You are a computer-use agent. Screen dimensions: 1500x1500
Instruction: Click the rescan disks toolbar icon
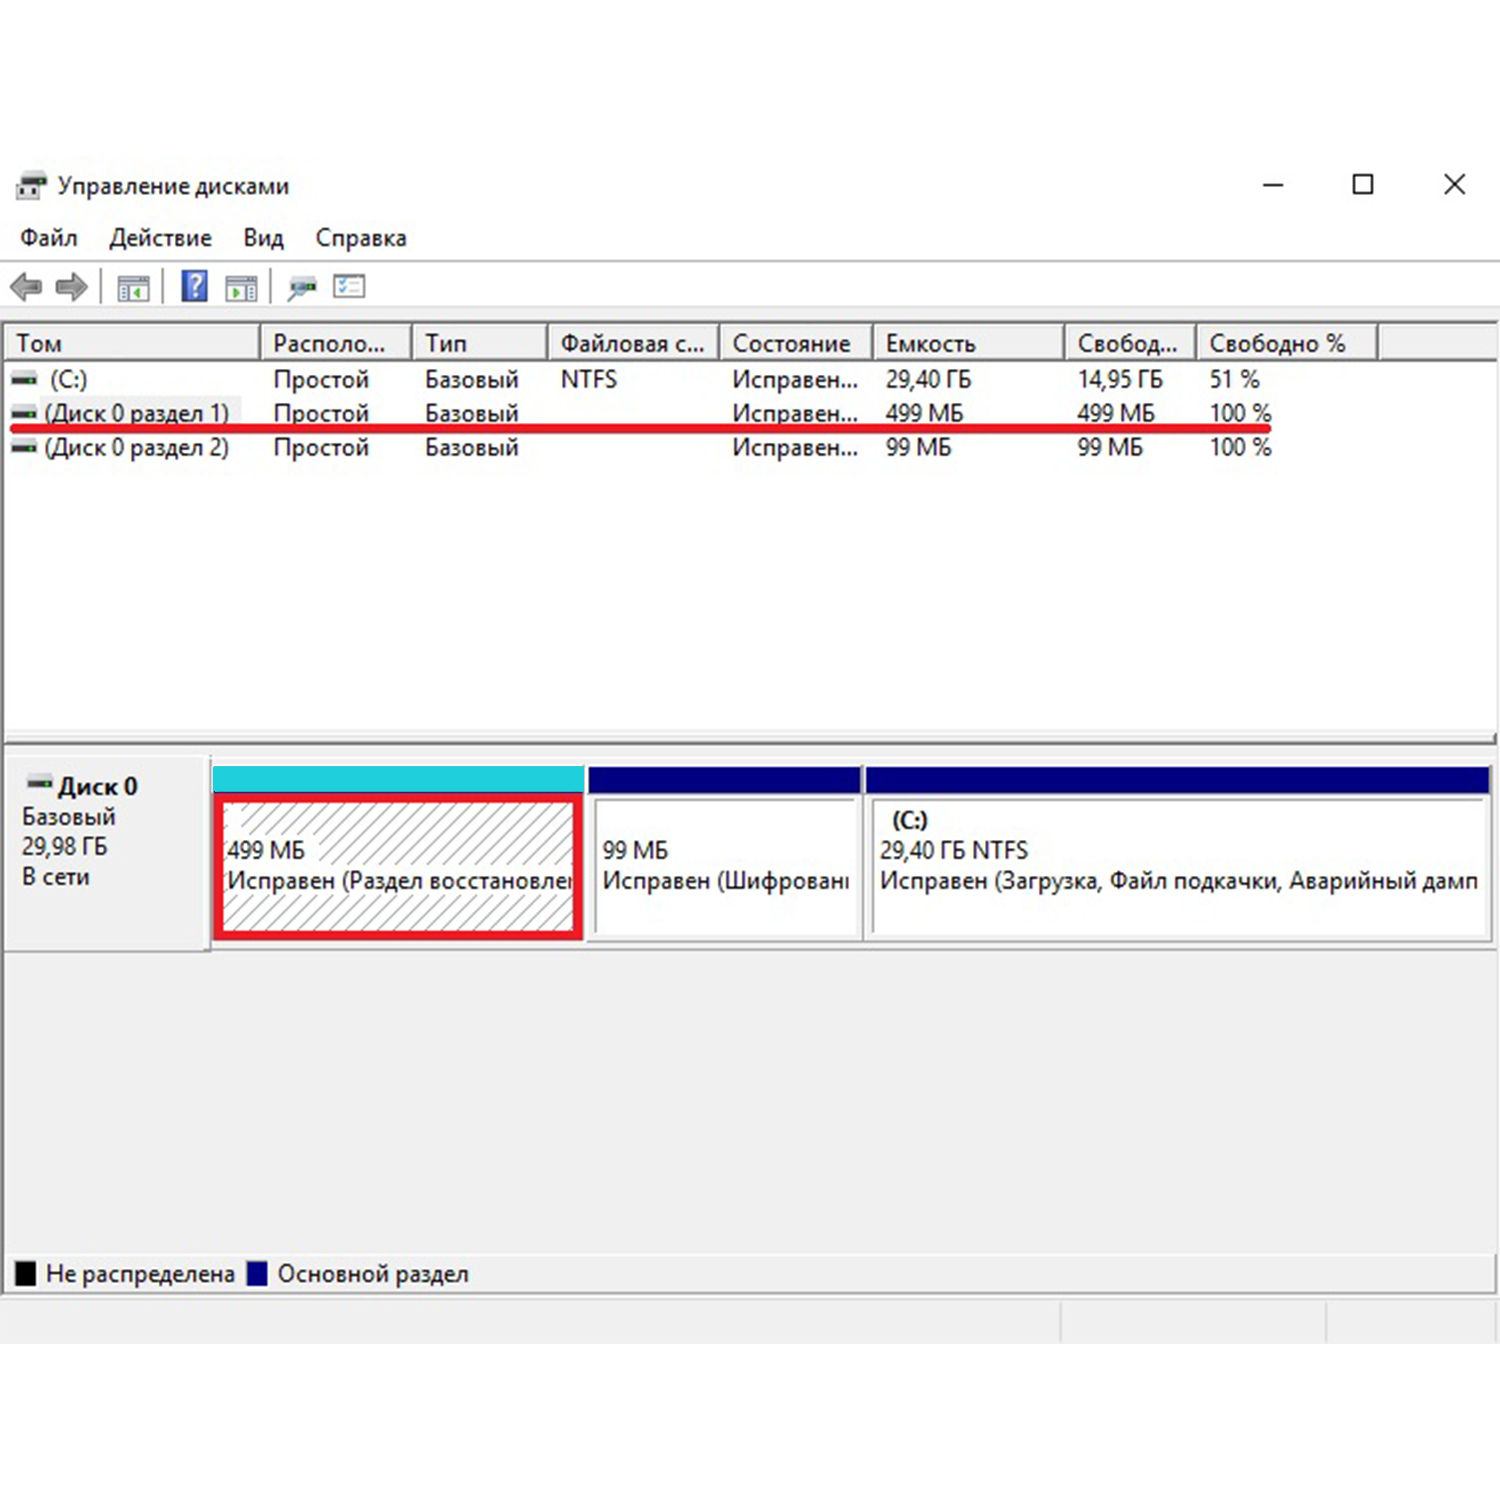pos(301,288)
